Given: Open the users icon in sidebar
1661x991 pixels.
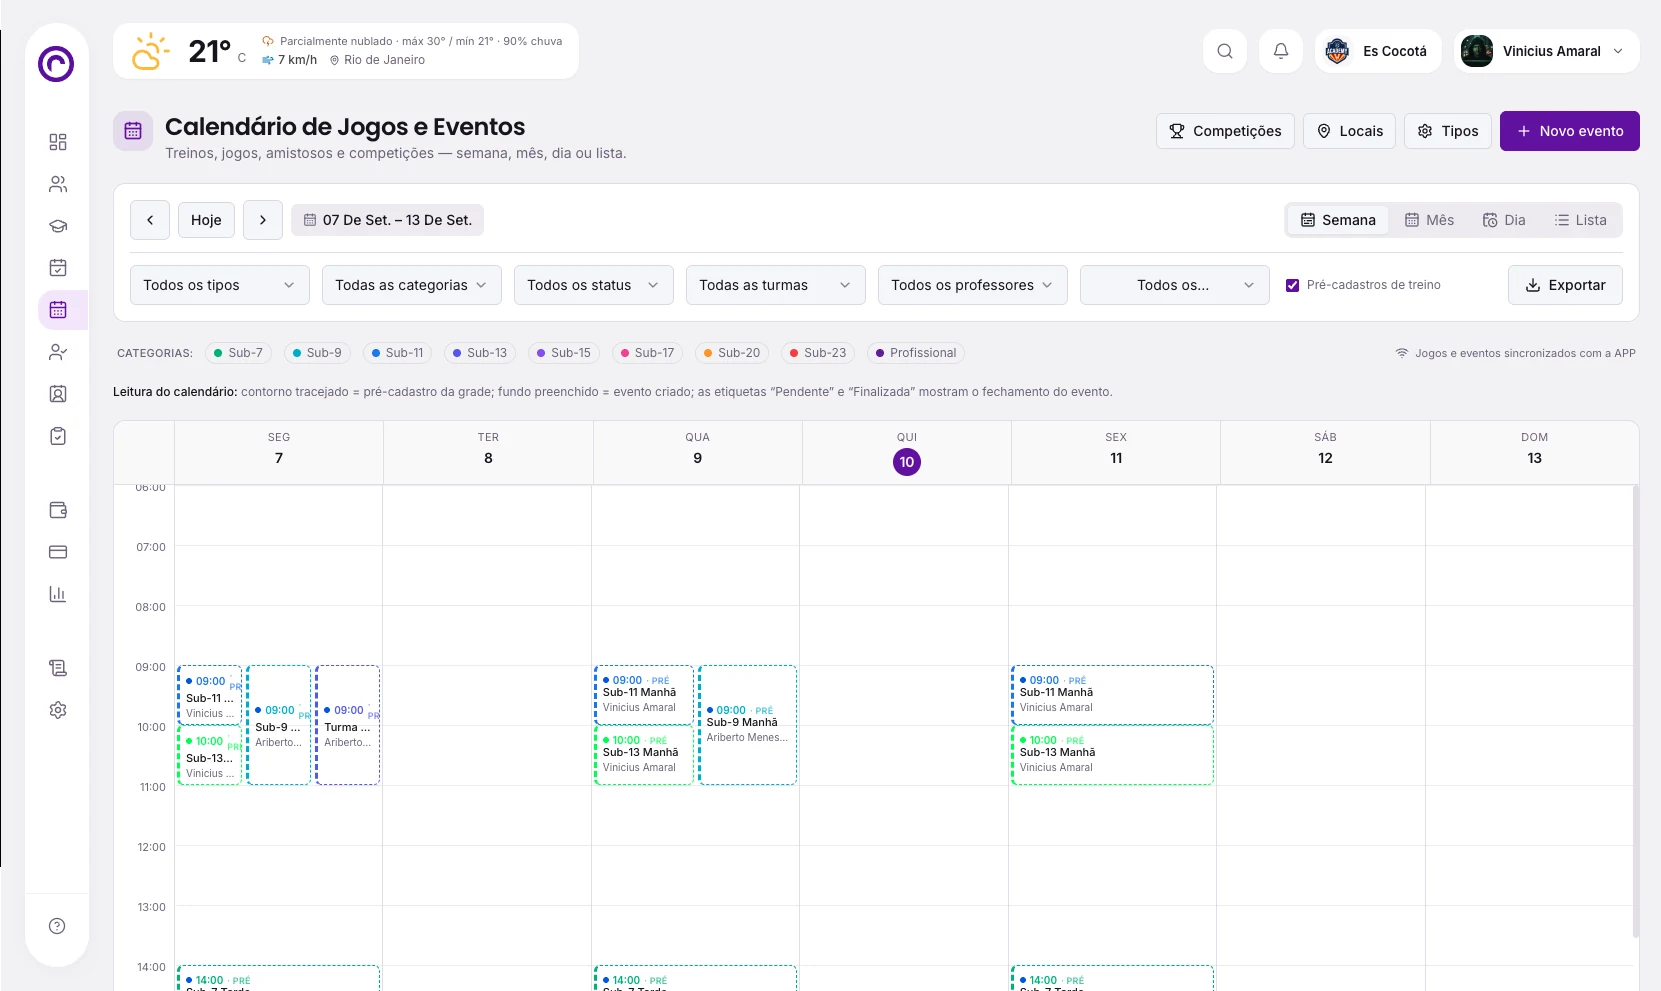Looking at the screenshot, I should [58, 184].
